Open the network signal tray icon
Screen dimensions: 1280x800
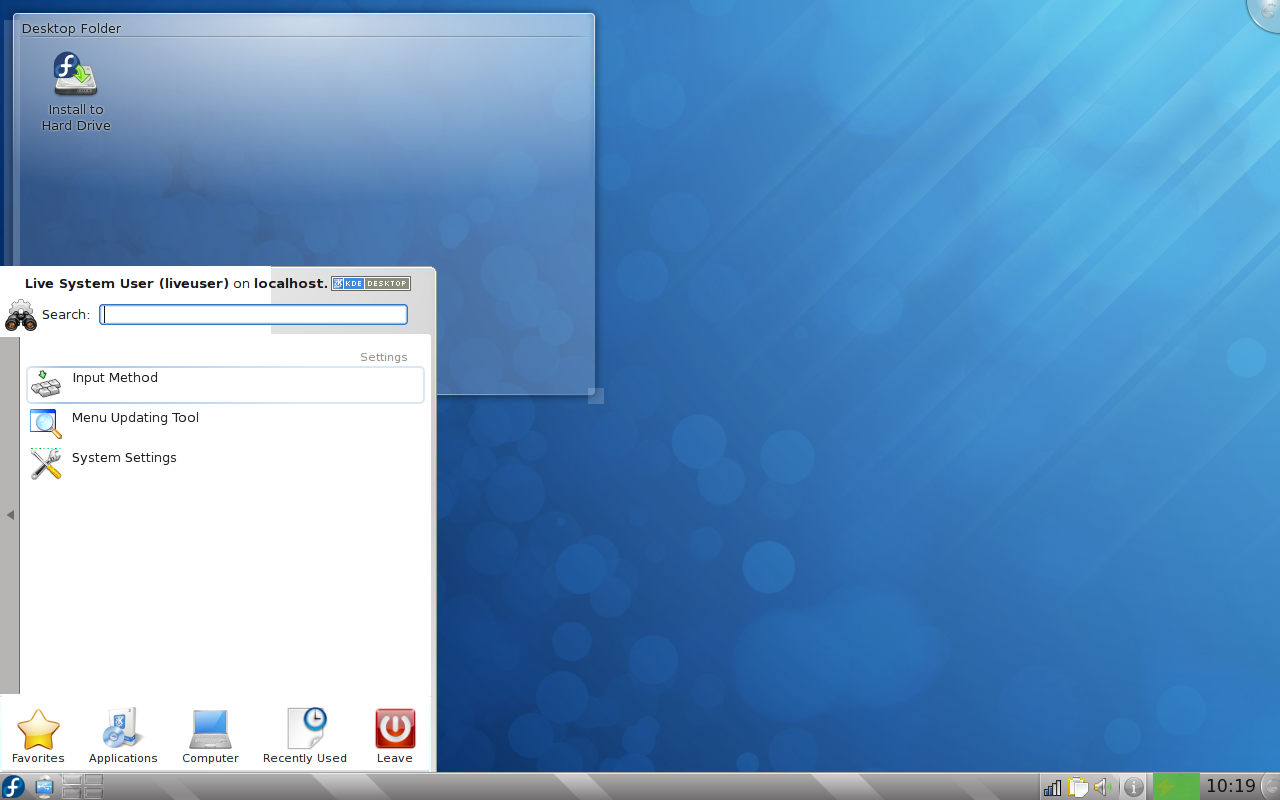(1053, 788)
